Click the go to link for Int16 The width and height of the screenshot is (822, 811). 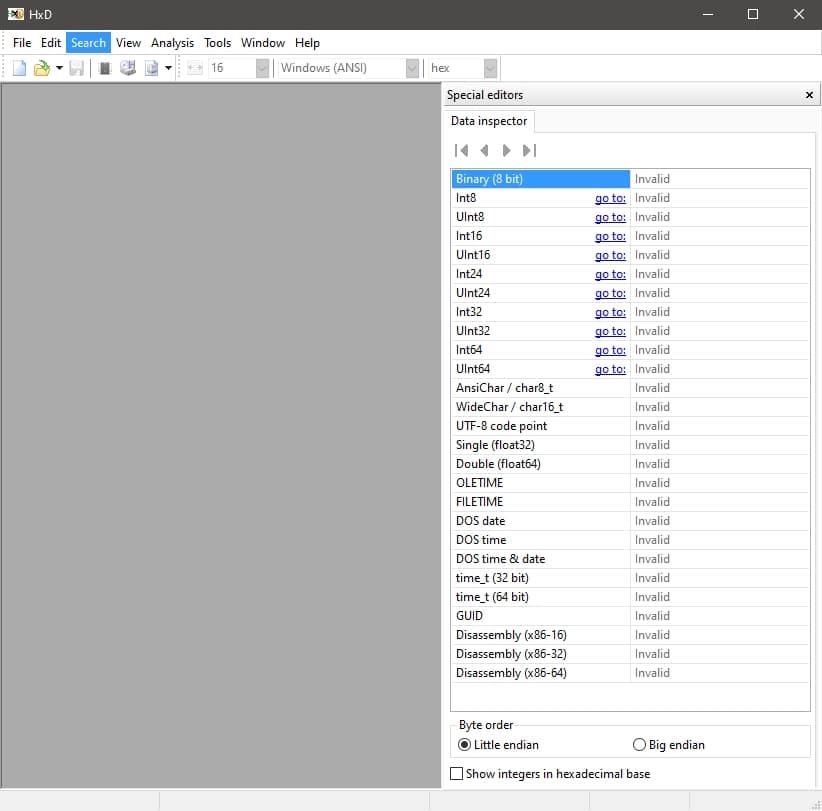(610, 236)
